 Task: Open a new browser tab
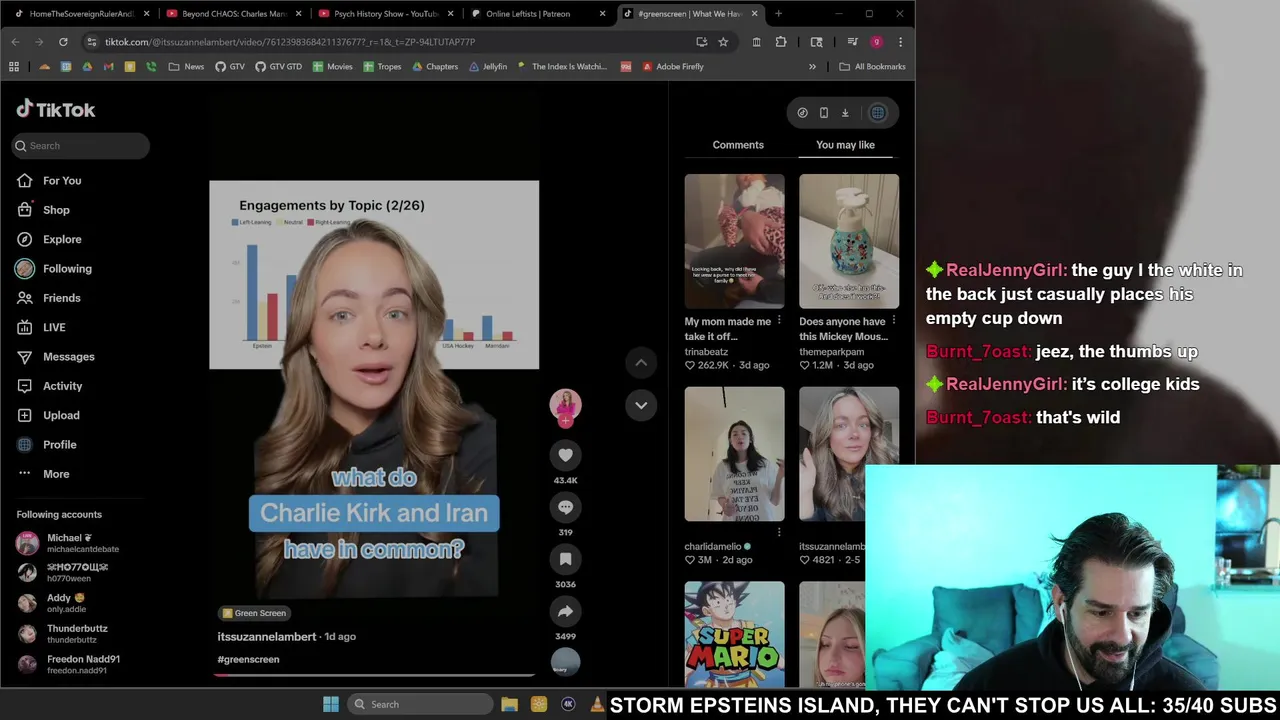coord(778,14)
